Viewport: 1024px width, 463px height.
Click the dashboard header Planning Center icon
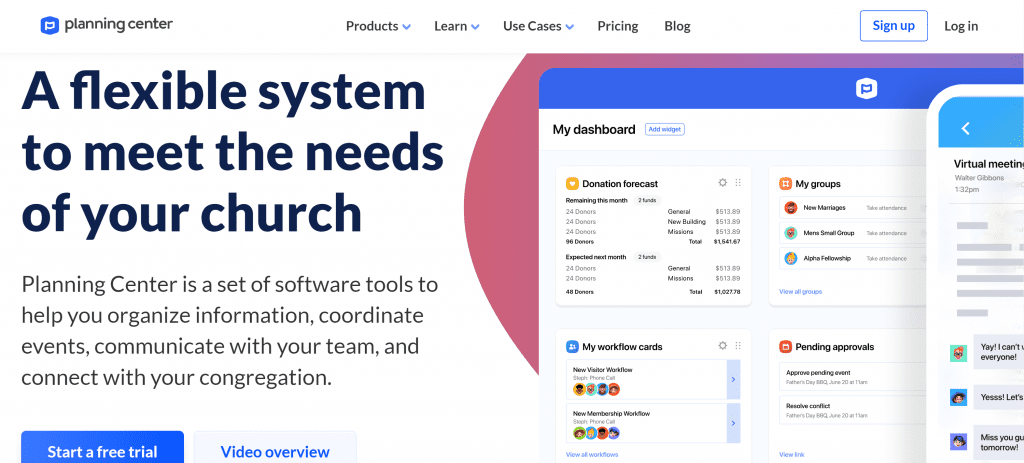tap(866, 88)
